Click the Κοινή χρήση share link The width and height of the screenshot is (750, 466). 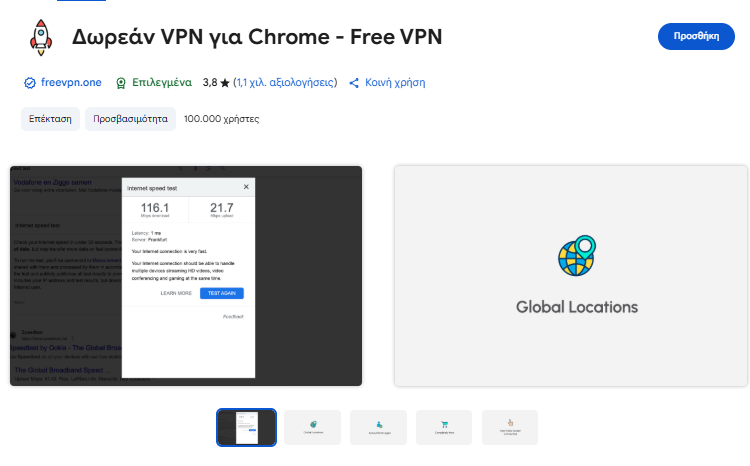tap(395, 82)
